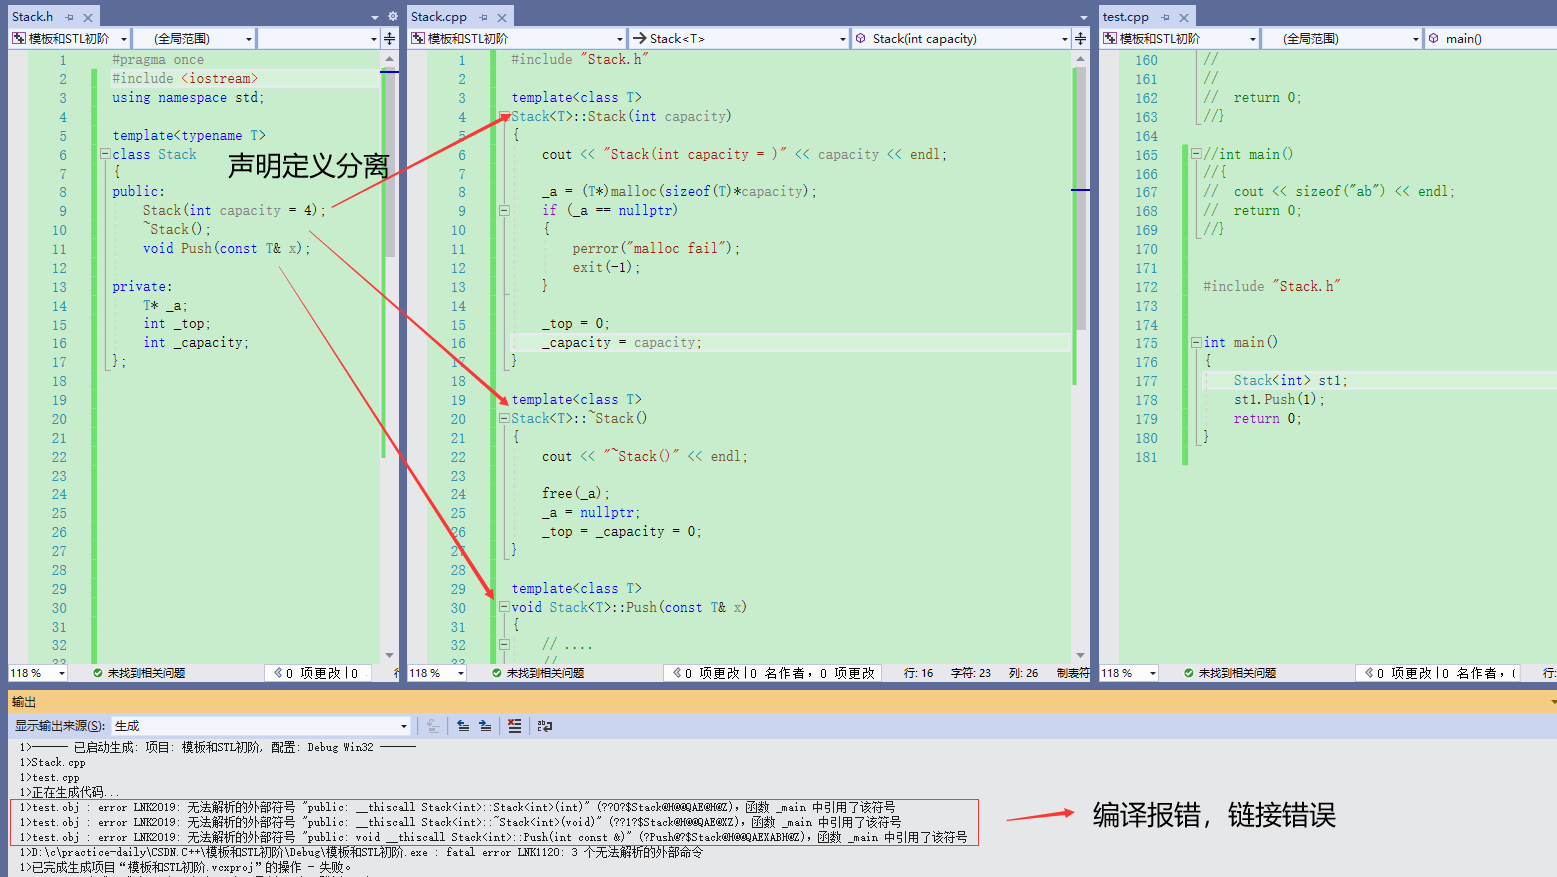Click the column 26 indicator
The width and height of the screenshot is (1557, 877).
[x=1023, y=673]
